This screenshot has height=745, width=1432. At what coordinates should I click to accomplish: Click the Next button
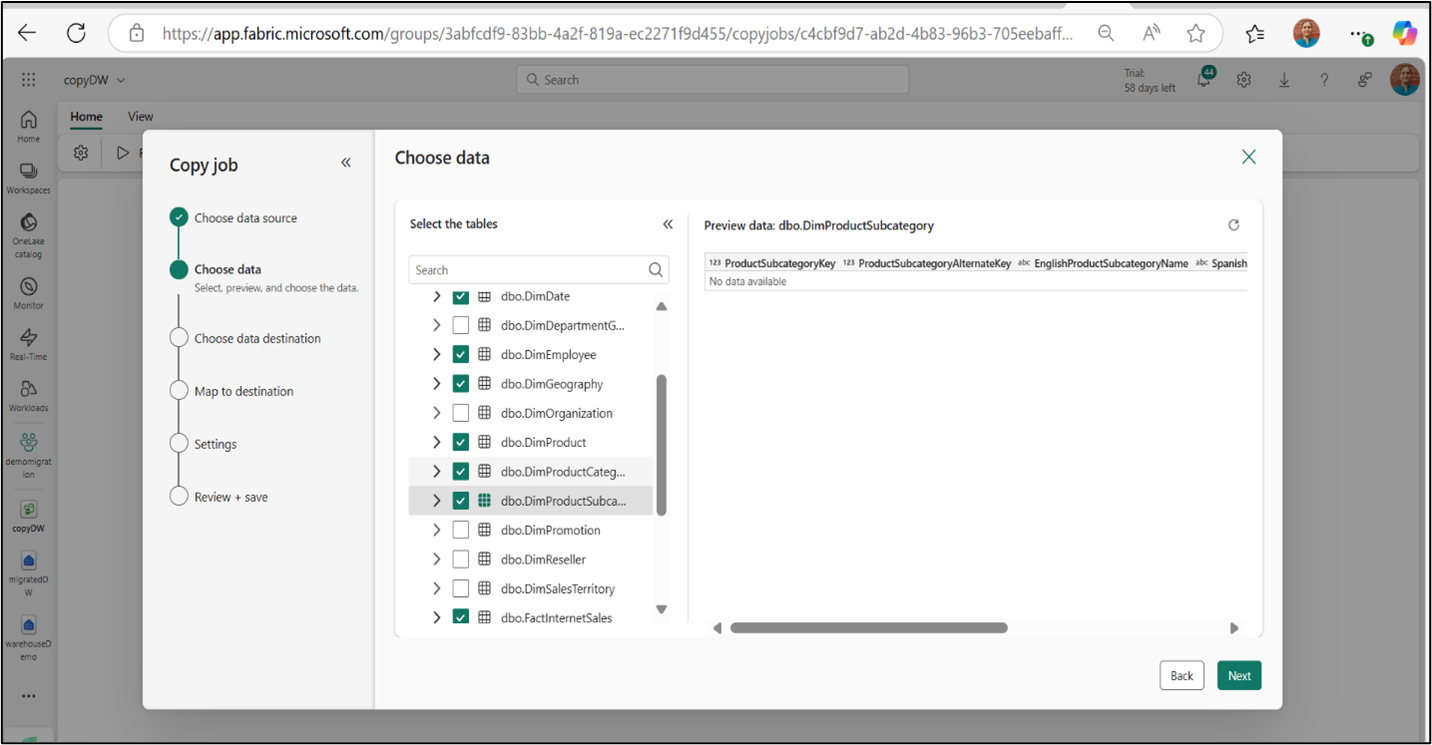1239,676
